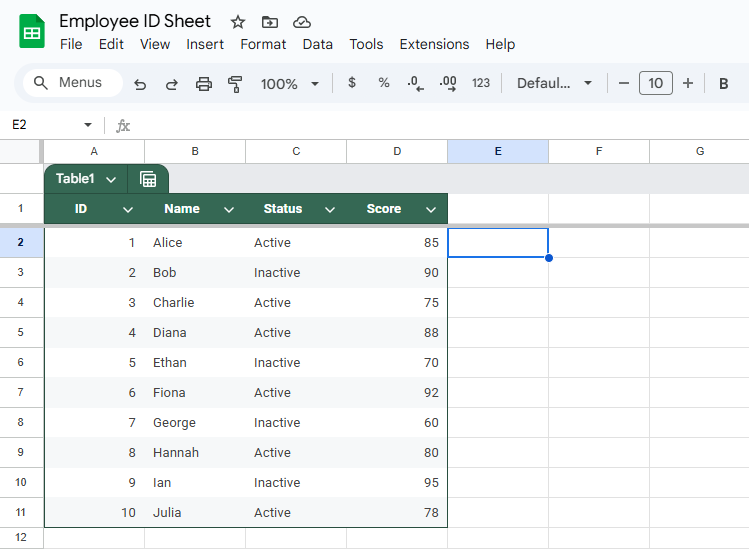Image resolution: width=749 pixels, height=549 pixels.
Task: Redo the last action
Action: pyautogui.click(x=171, y=84)
